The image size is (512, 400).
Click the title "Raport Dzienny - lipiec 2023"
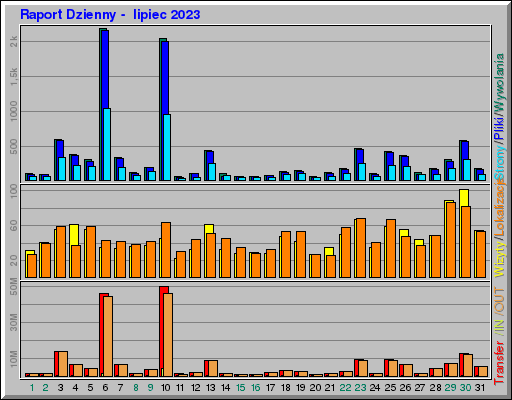tap(110, 15)
